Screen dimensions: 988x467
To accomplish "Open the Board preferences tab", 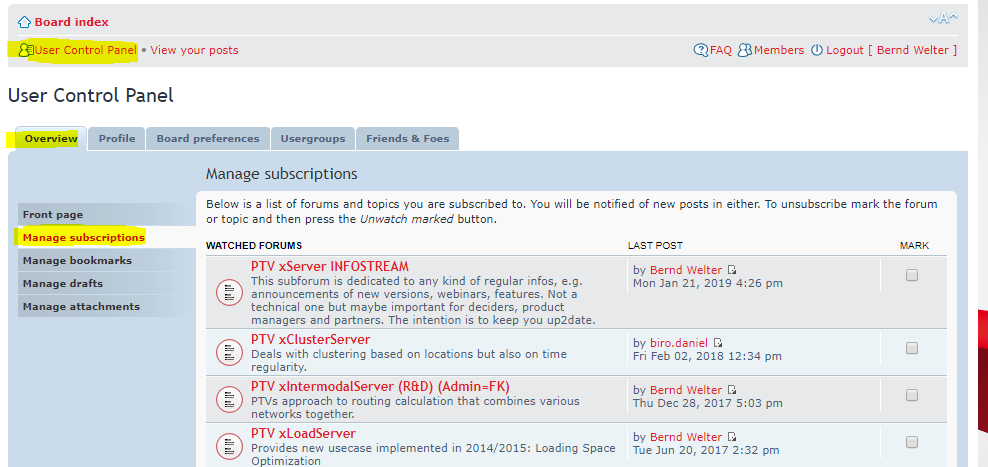I will click(x=208, y=139).
